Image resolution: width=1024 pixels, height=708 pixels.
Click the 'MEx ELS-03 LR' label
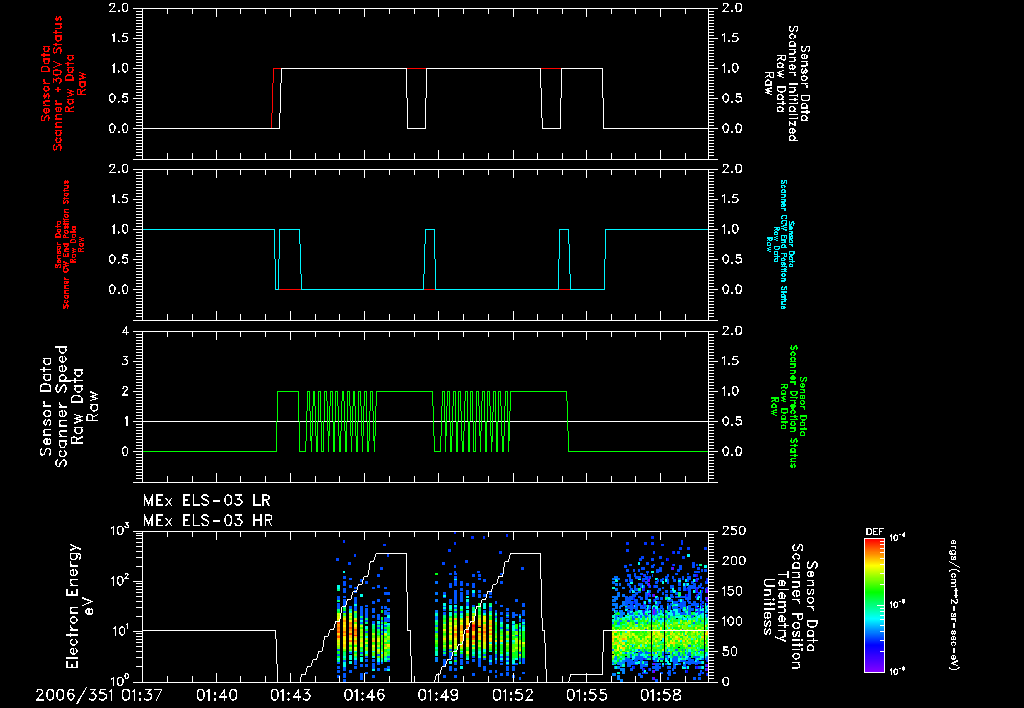[x=206, y=501]
